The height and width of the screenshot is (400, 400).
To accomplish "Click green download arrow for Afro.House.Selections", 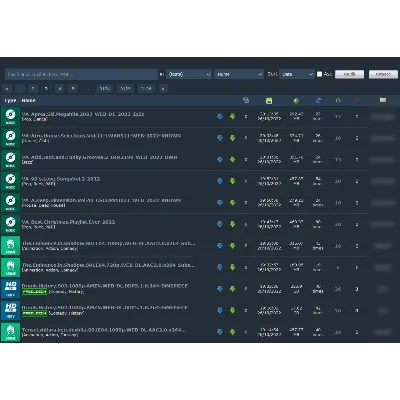I will [x=232, y=138].
